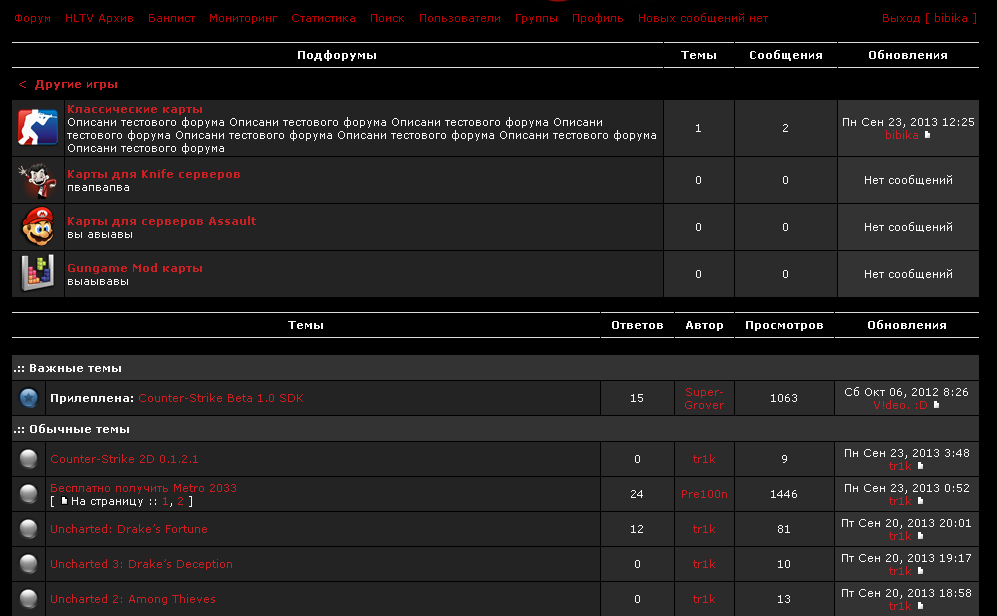This screenshot has width=997, height=616.
Task: Open Counter-Strike Beta 1.0 SDK topic
Action: click(220, 398)
